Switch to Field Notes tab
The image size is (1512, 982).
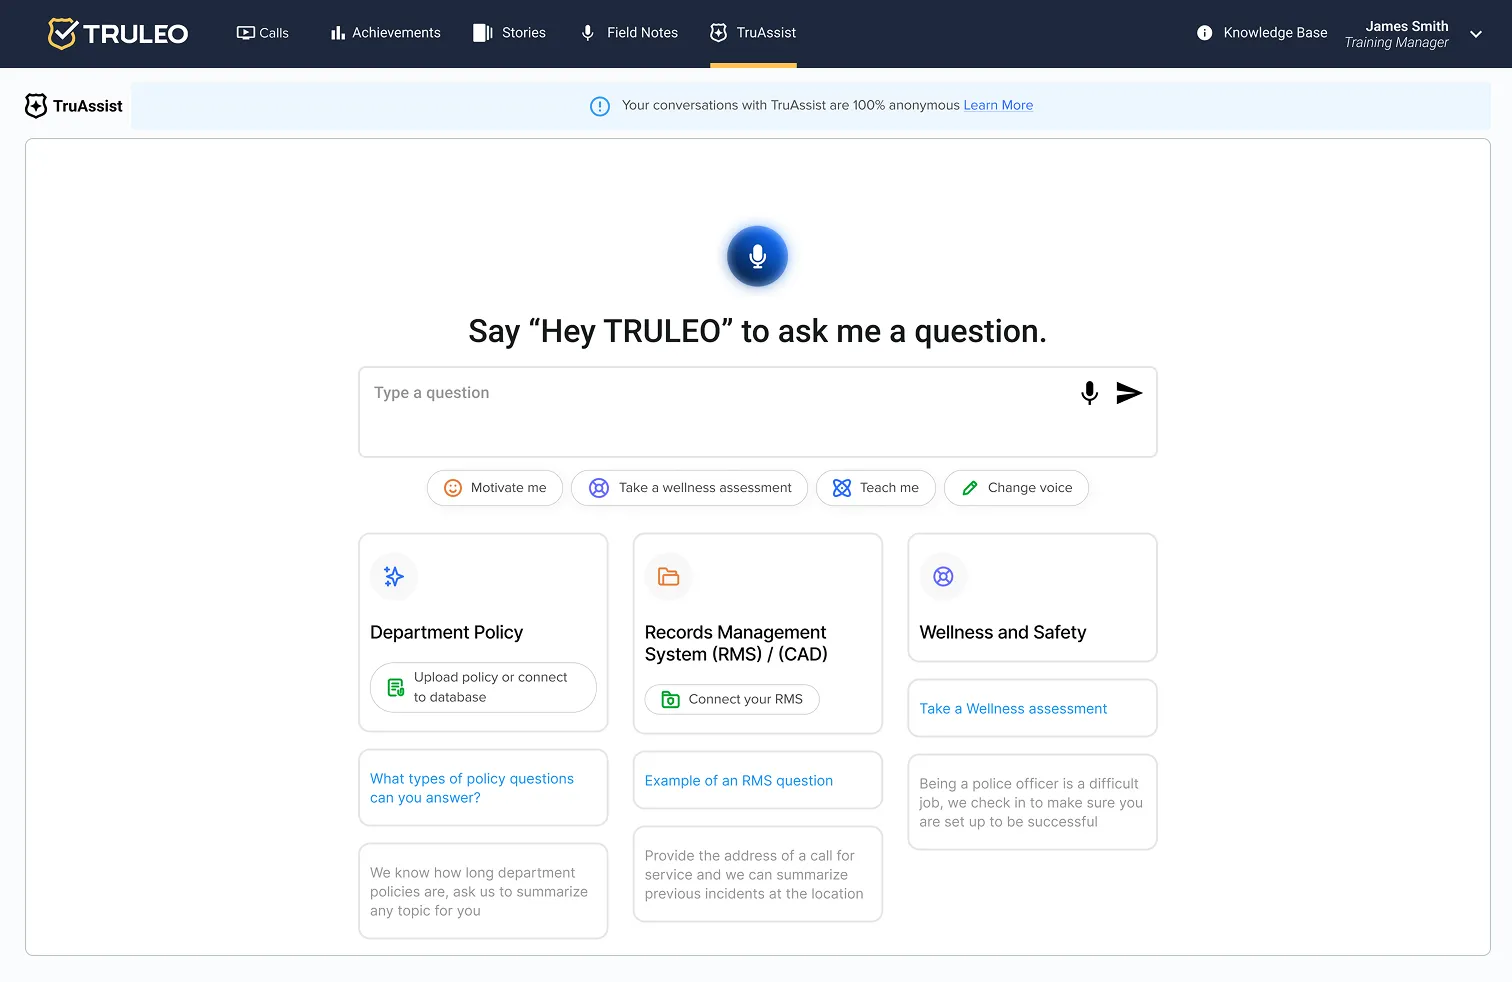629,33
